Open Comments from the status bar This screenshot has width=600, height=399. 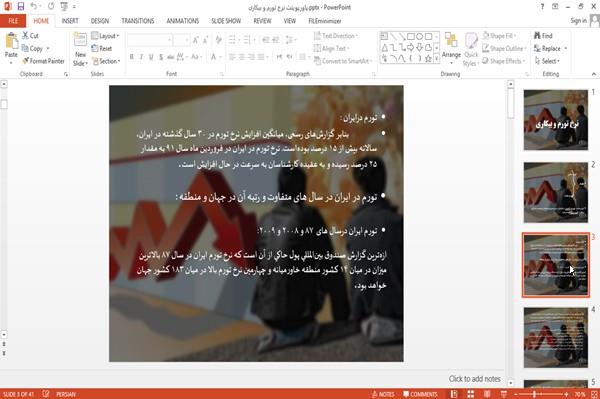[x=420, y=394]
